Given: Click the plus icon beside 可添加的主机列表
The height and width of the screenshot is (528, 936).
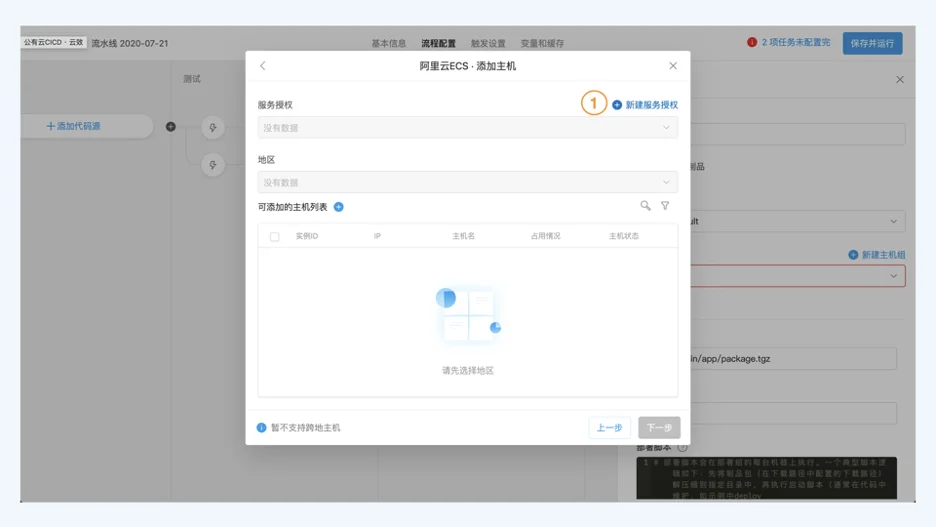Looking at the screenshot, I should (338, 207).
